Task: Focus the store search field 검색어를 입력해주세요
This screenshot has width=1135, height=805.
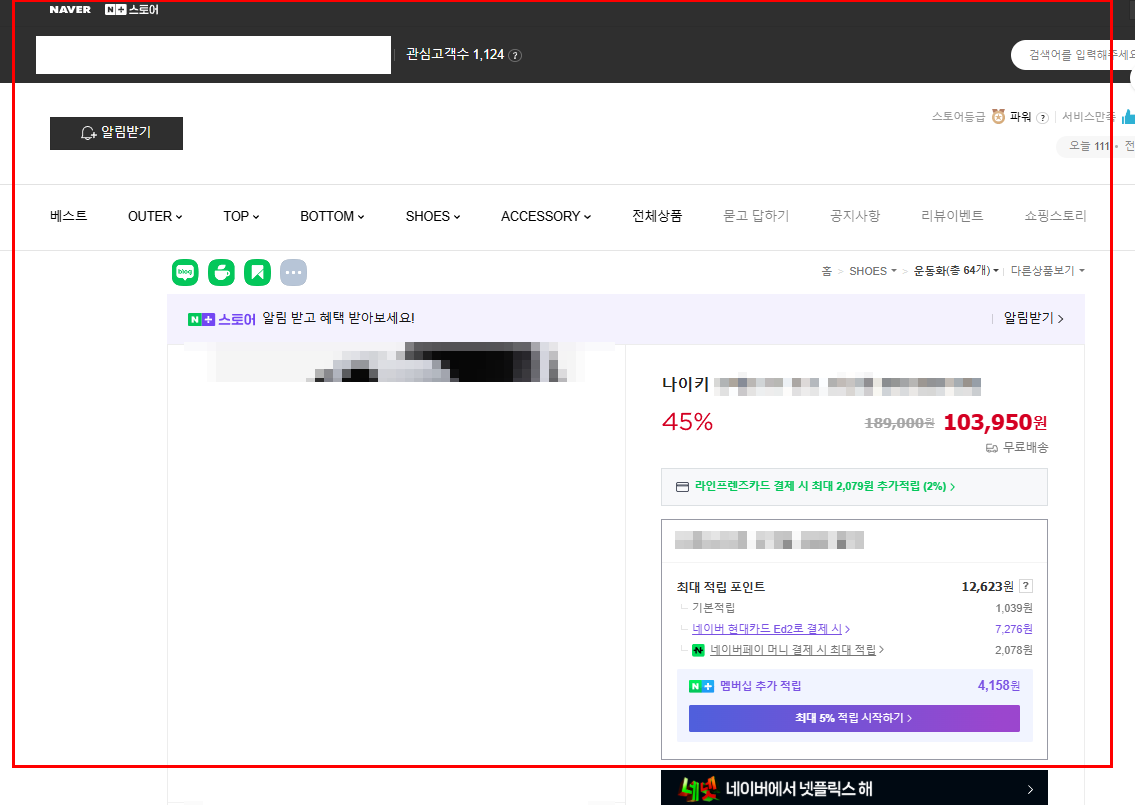Action: click(x=1073, y=55)
